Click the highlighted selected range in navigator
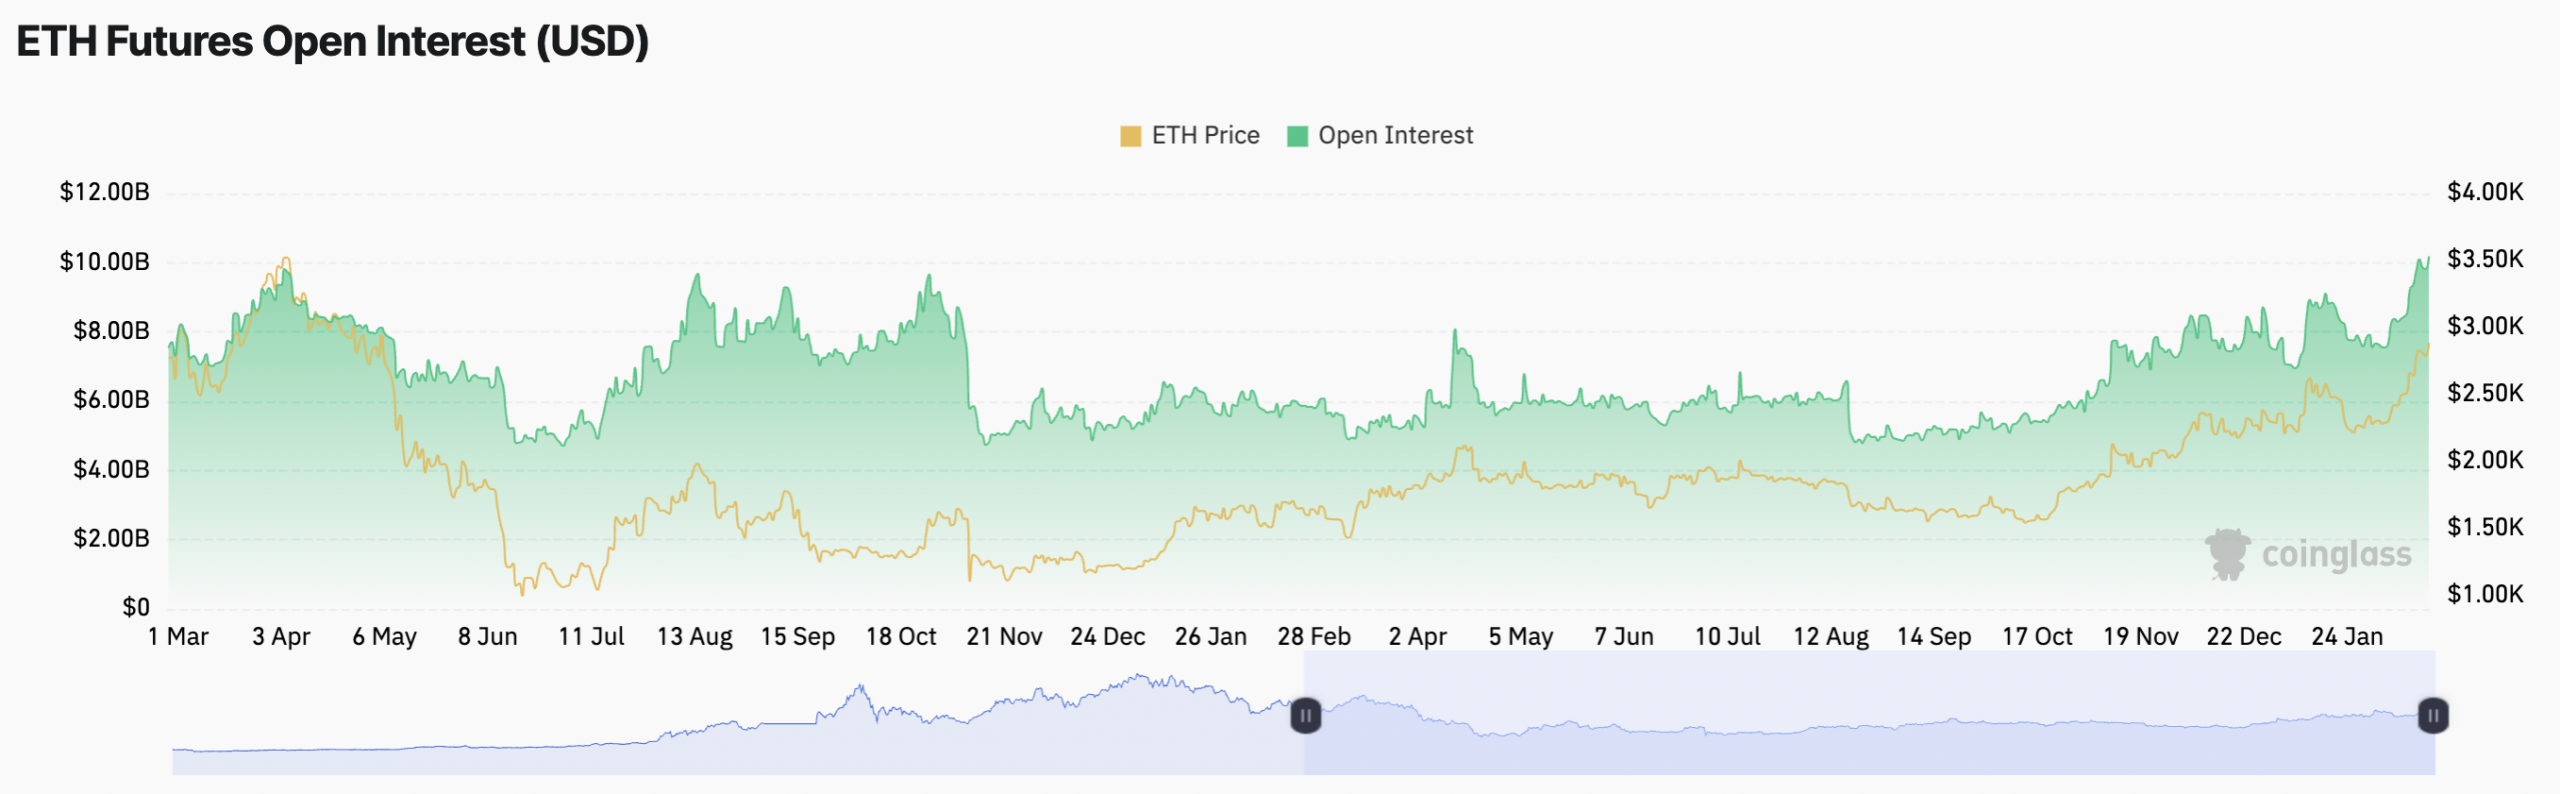 1870,740
